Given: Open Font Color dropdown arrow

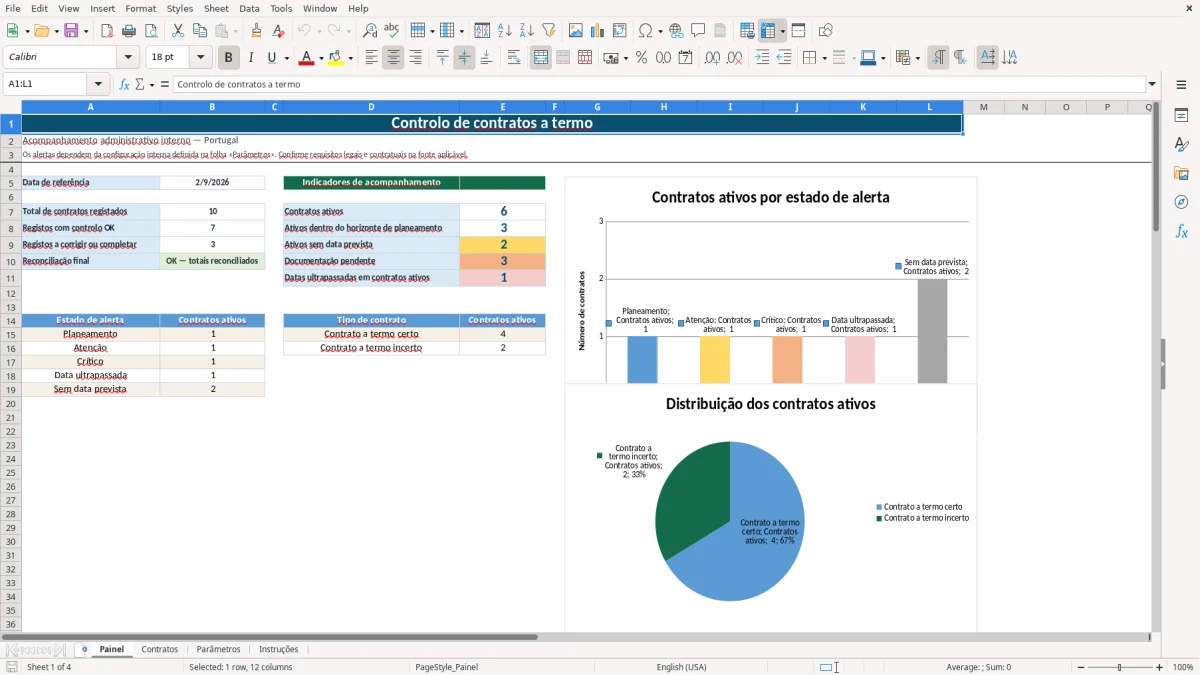Looking at the screenshot, I should pos(321,58).
